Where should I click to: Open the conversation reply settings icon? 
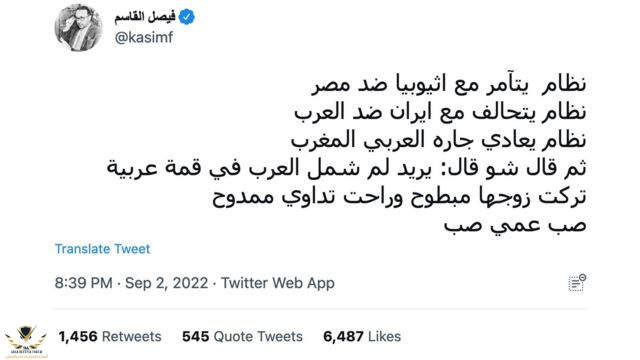tap(577, 283)
